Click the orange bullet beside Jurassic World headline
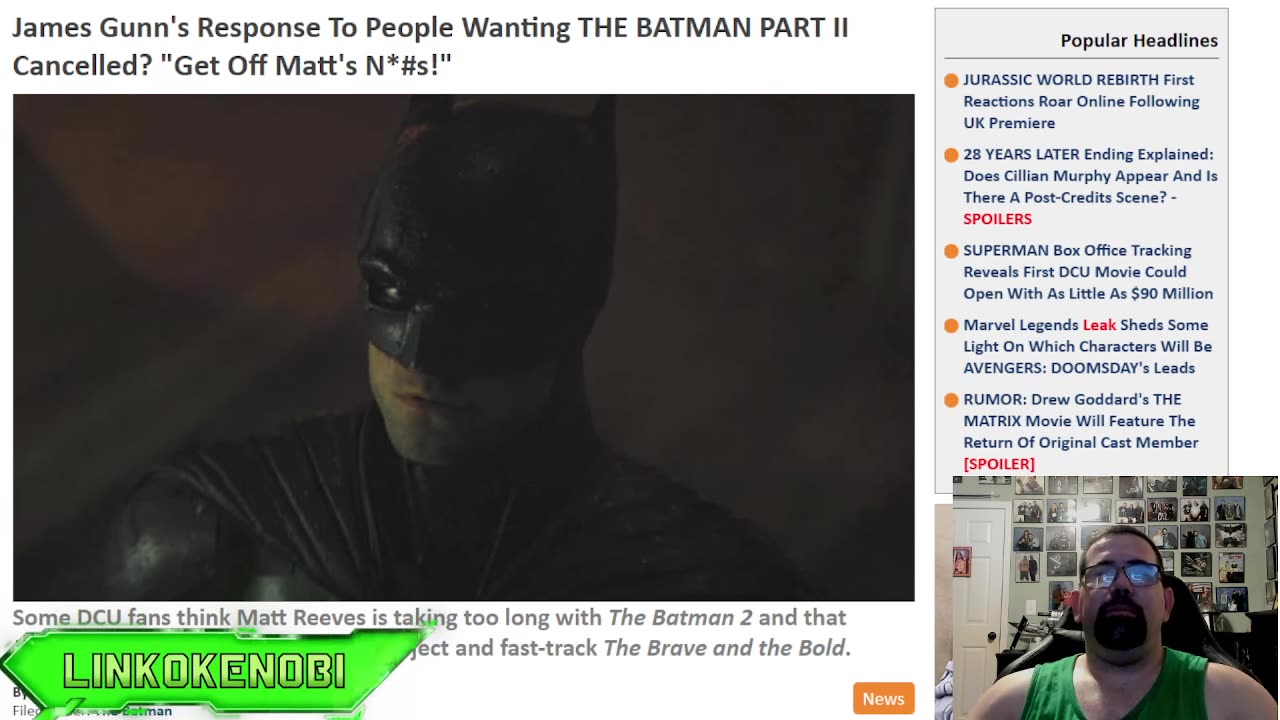The height and width of the screenshot is (720, 1280). pos(951,80)
